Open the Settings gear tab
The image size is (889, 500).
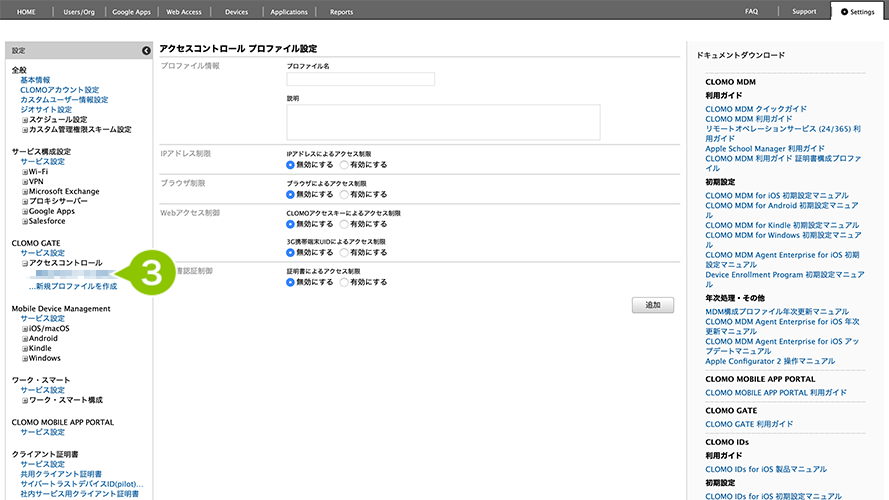[x=857, y=11]
